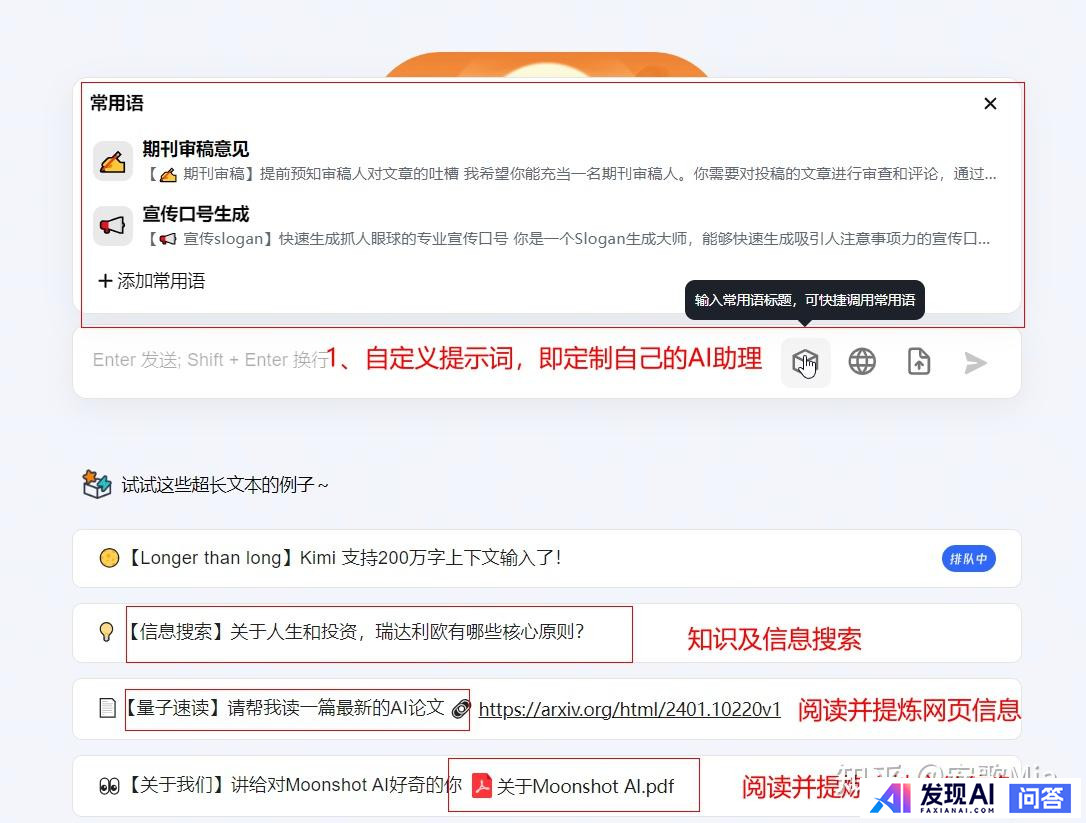Click 添加常用语 to add a phrase
Image resolution: width=1086 pixels, height=823 pixels.
coord(152,281)
